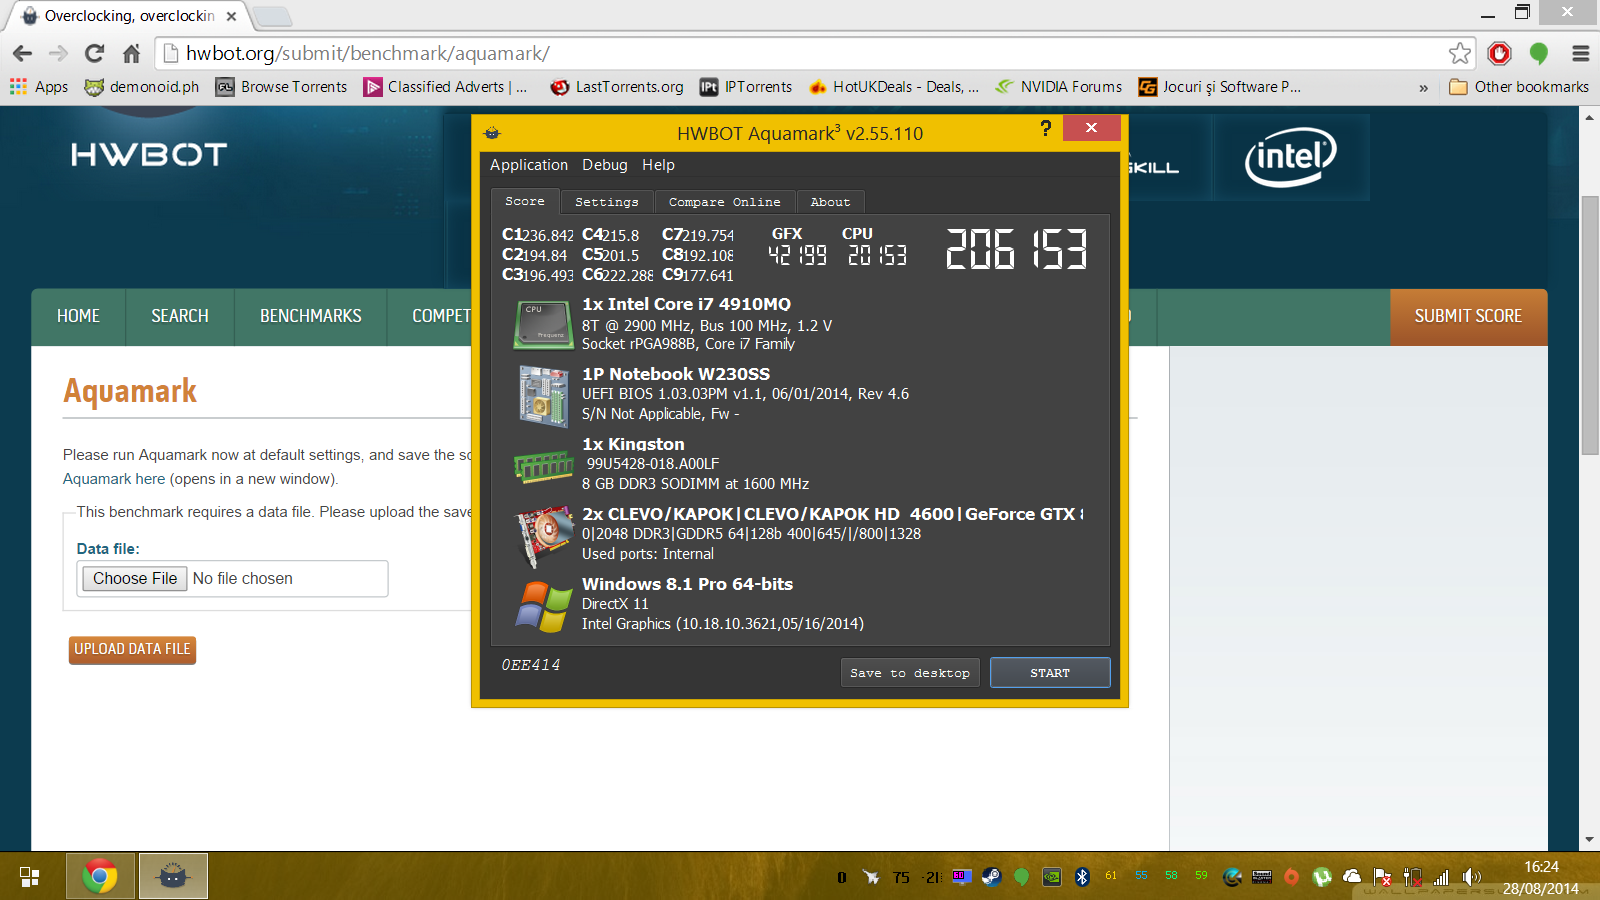The image size is (1600, 900).
Task: Open the uTorrent tray icon
Action: pyautogui.click(x=1322, y=877)
